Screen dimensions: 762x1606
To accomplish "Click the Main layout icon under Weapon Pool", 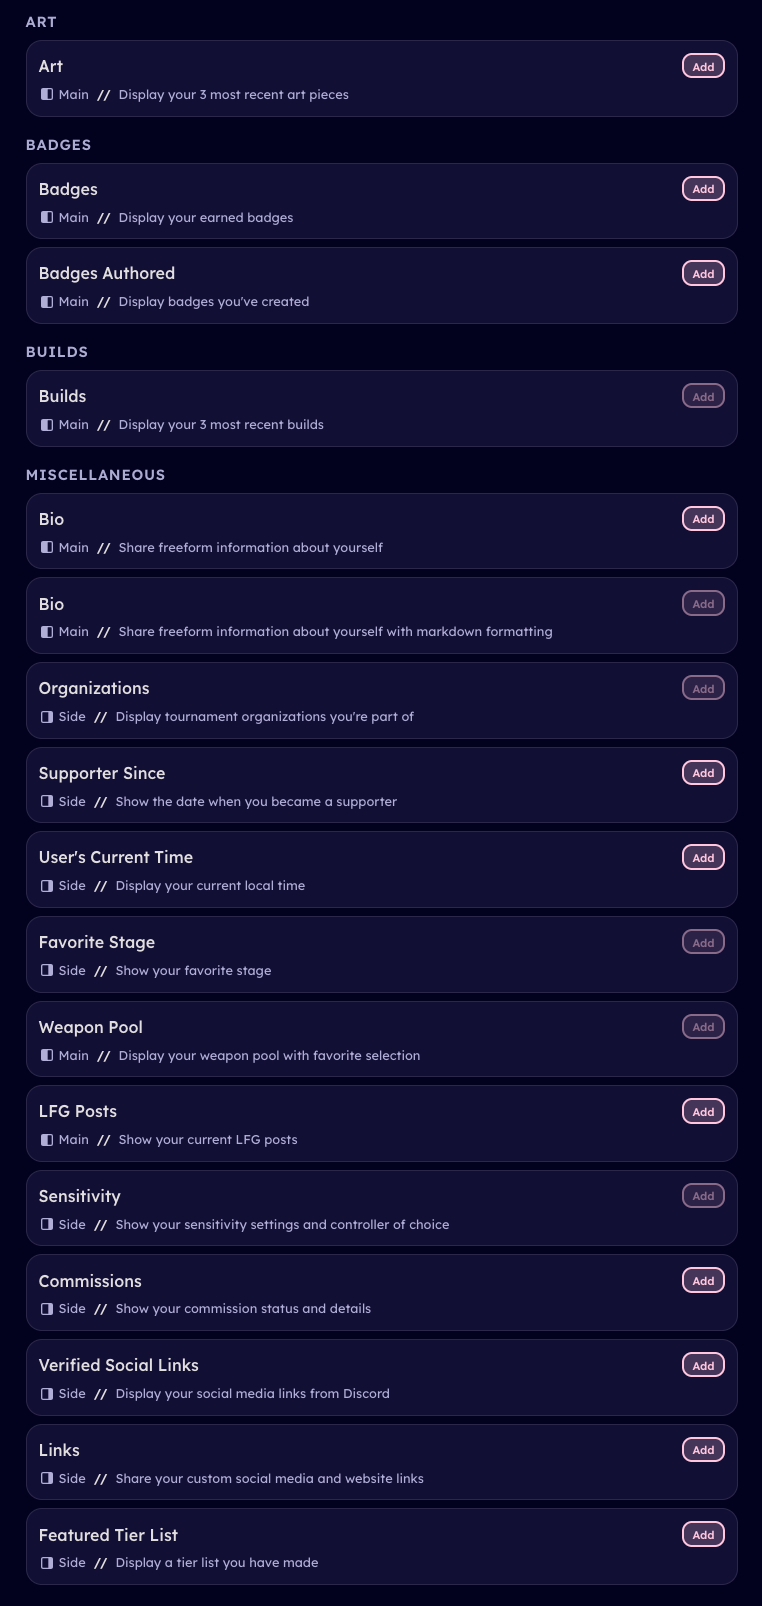I will (47, 1056).
